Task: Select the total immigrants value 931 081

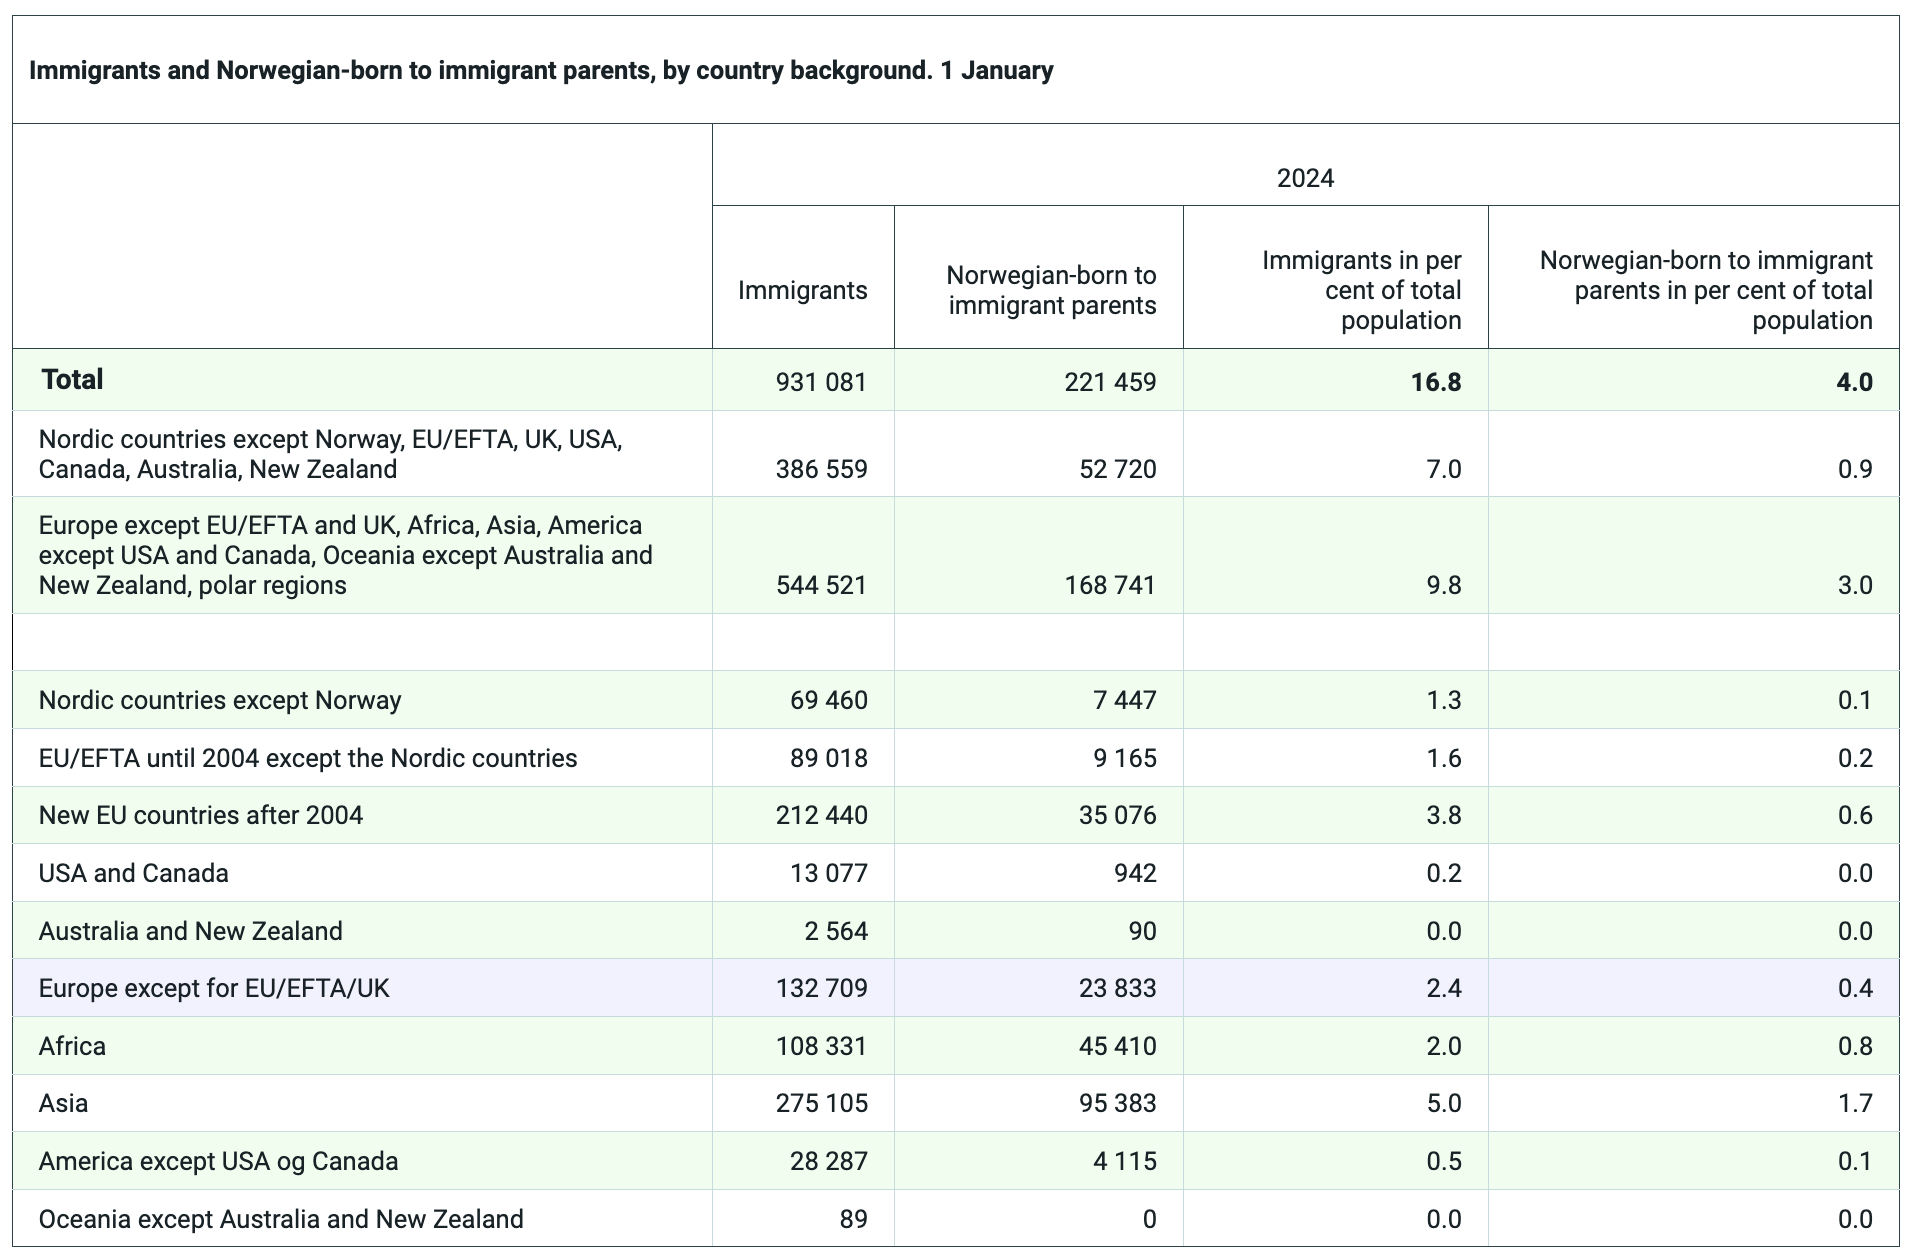Action: tap(821, 382)
